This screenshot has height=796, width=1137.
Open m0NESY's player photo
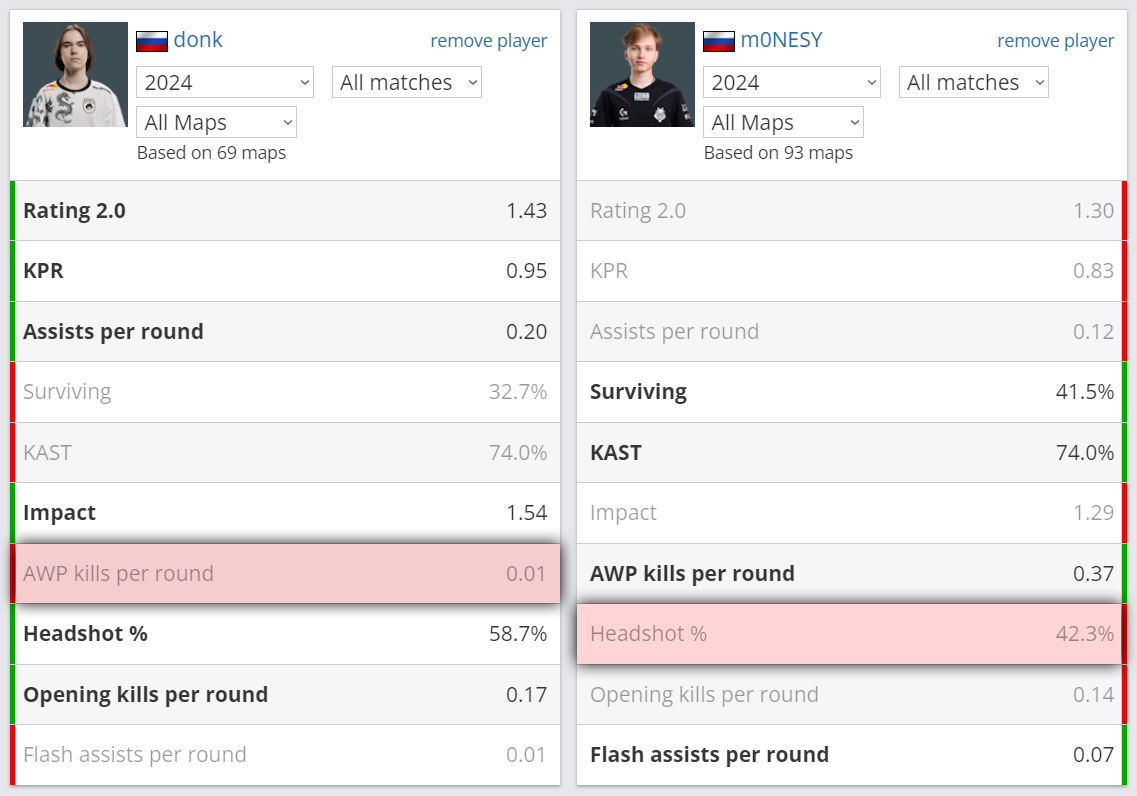click(x=642, y=75)
